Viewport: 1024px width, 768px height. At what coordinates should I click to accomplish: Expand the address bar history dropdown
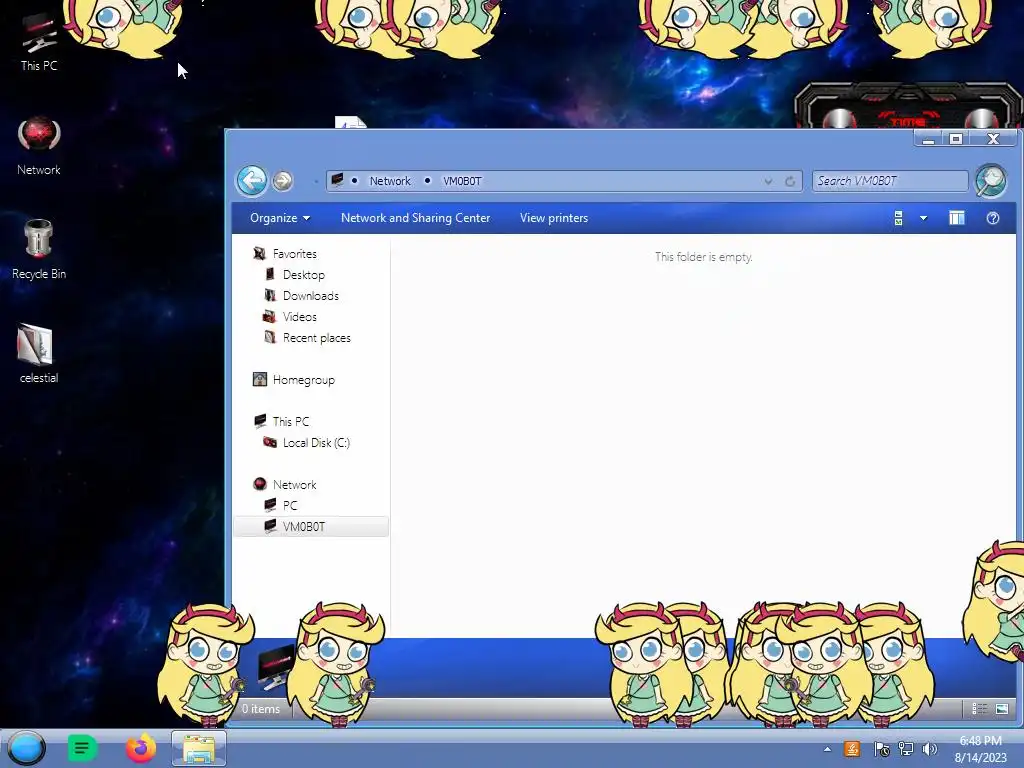click(768, 182)
